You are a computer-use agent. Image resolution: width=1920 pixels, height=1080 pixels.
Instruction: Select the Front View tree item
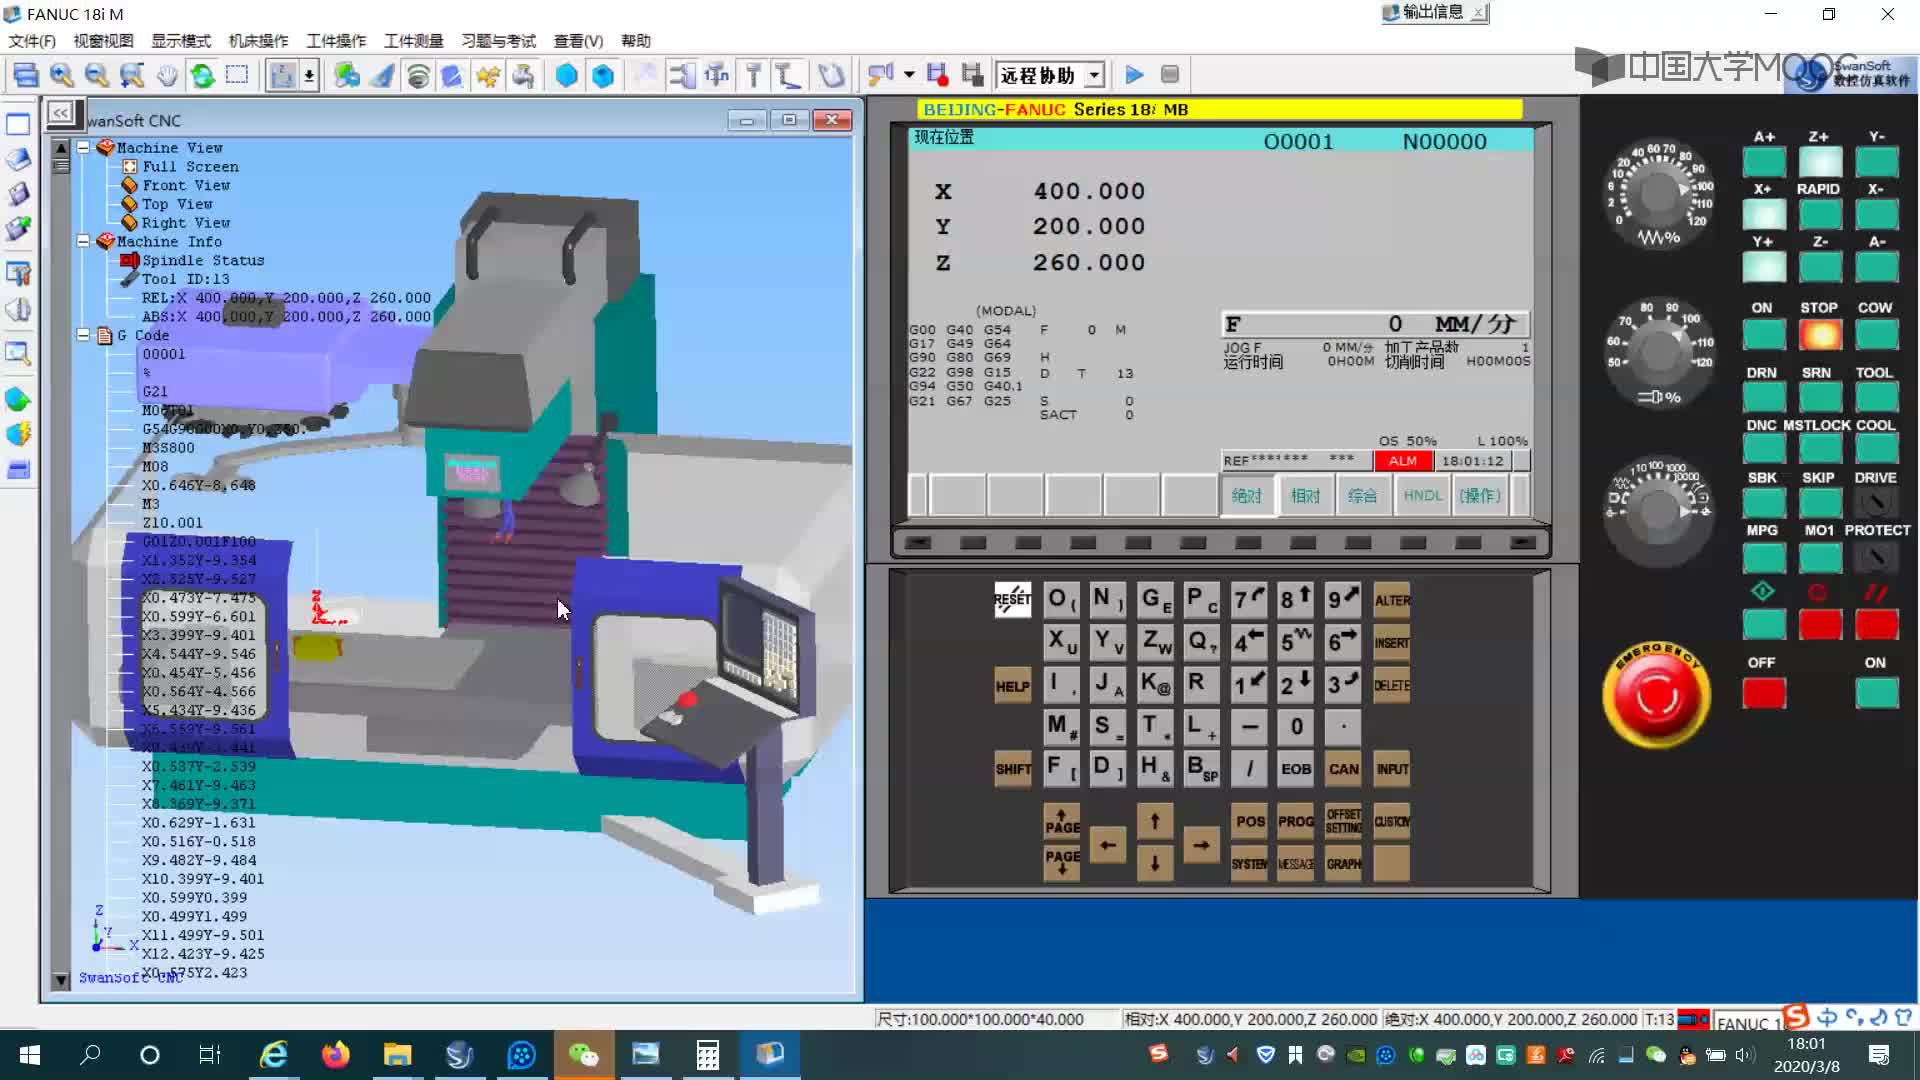(185, 185)
